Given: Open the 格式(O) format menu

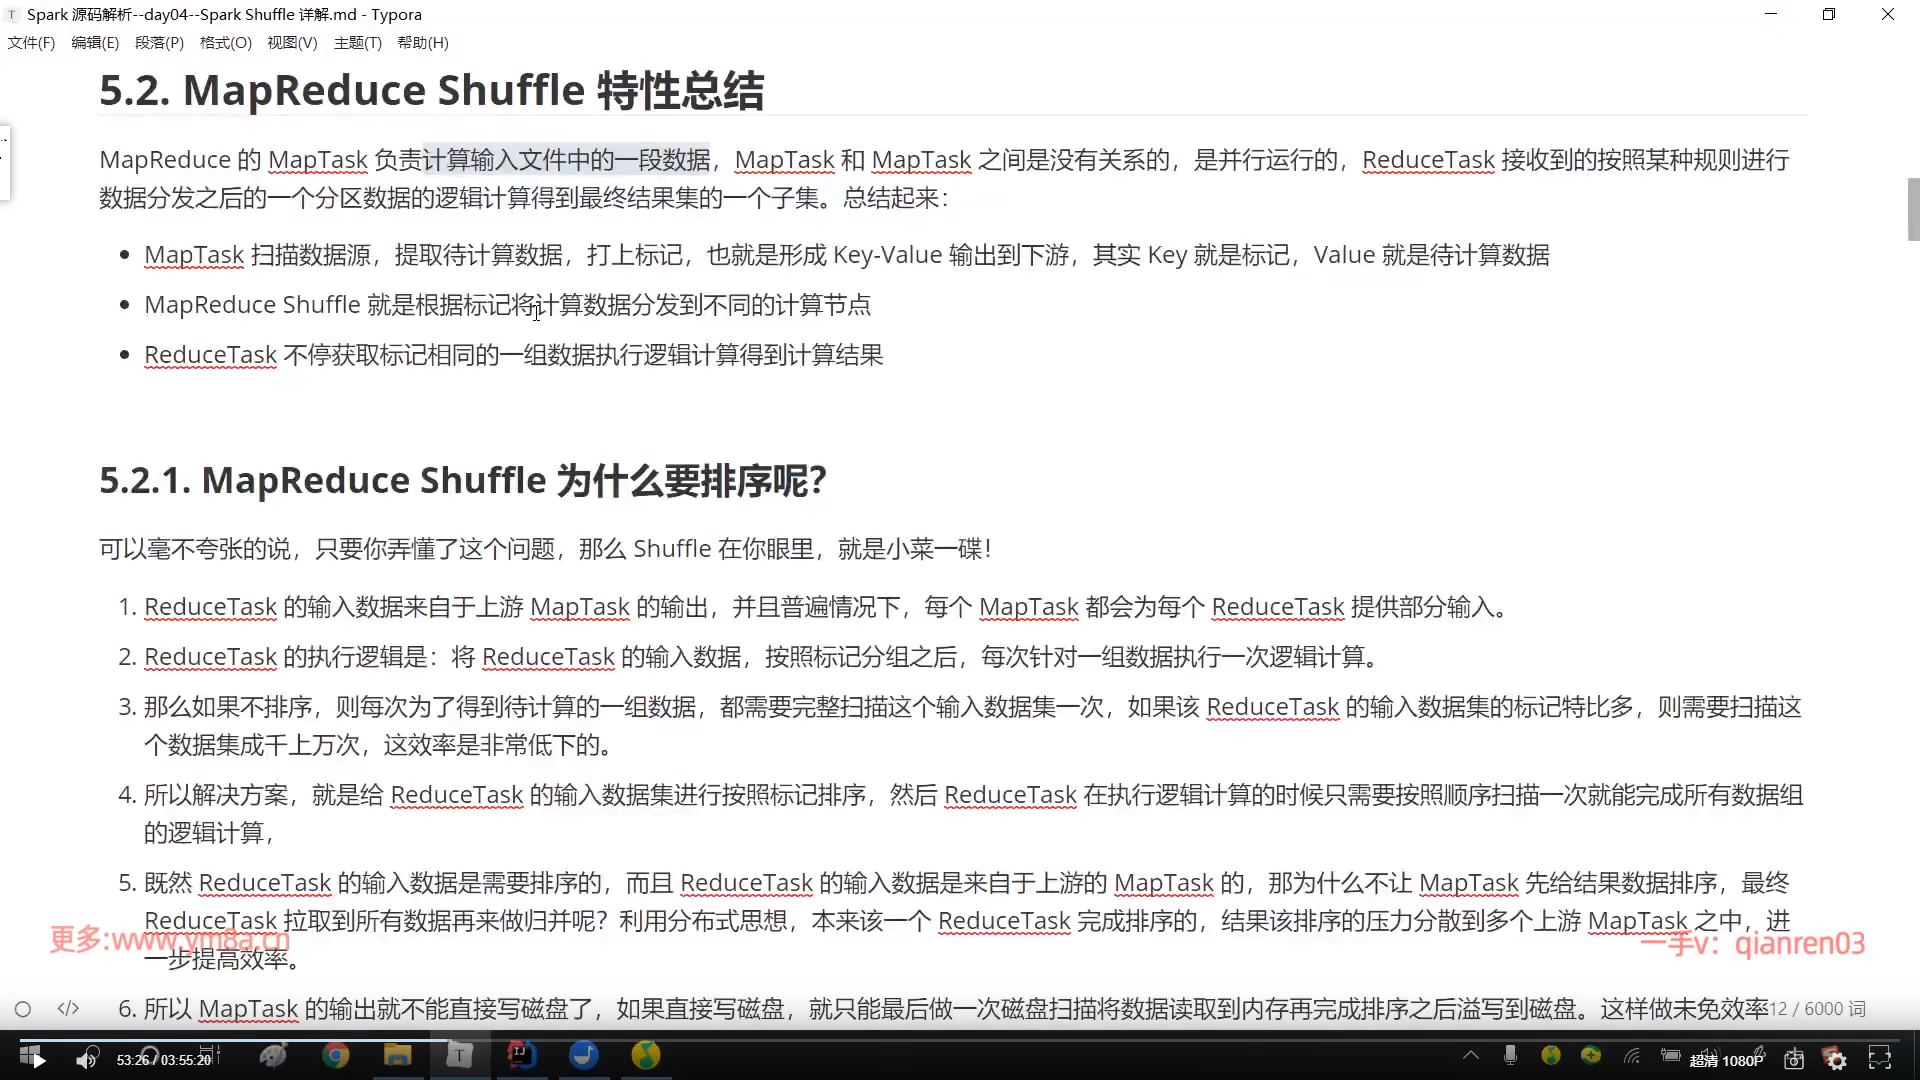Looking at the screenshot, I should [x=225, y=43].
